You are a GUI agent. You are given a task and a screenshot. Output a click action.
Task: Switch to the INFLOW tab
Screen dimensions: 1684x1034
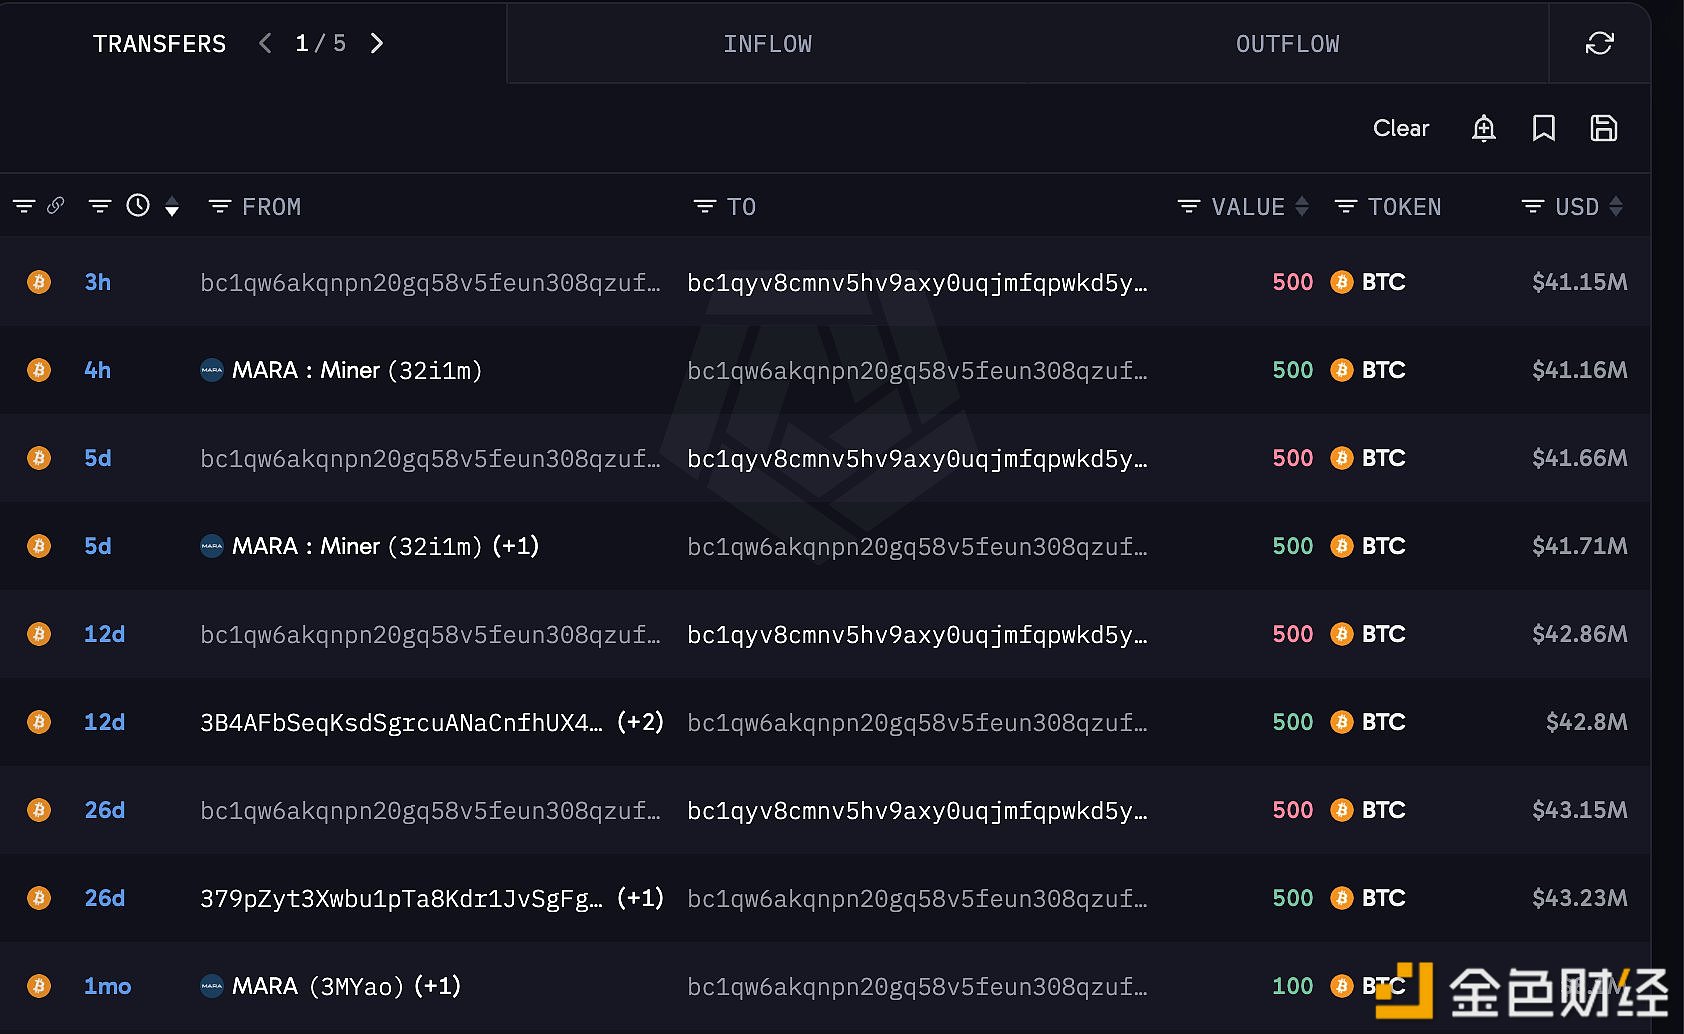pos(767,44)
